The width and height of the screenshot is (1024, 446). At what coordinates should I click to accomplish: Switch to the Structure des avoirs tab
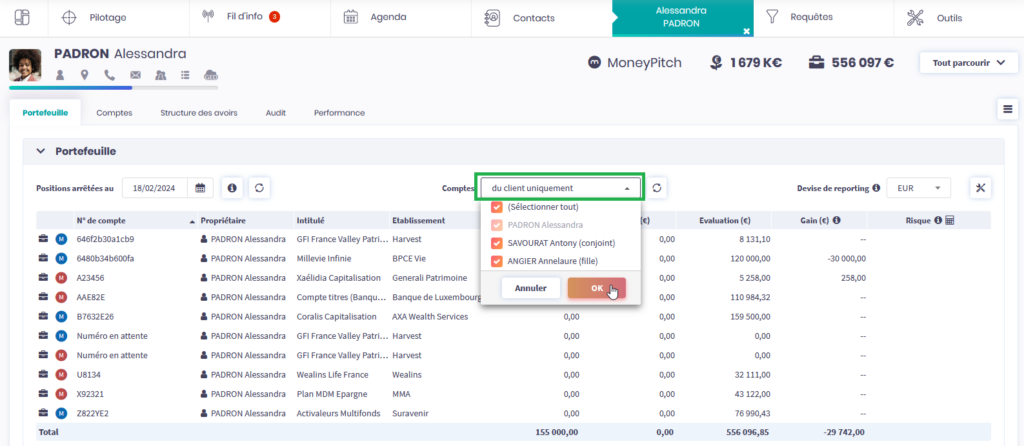[199, 113]
